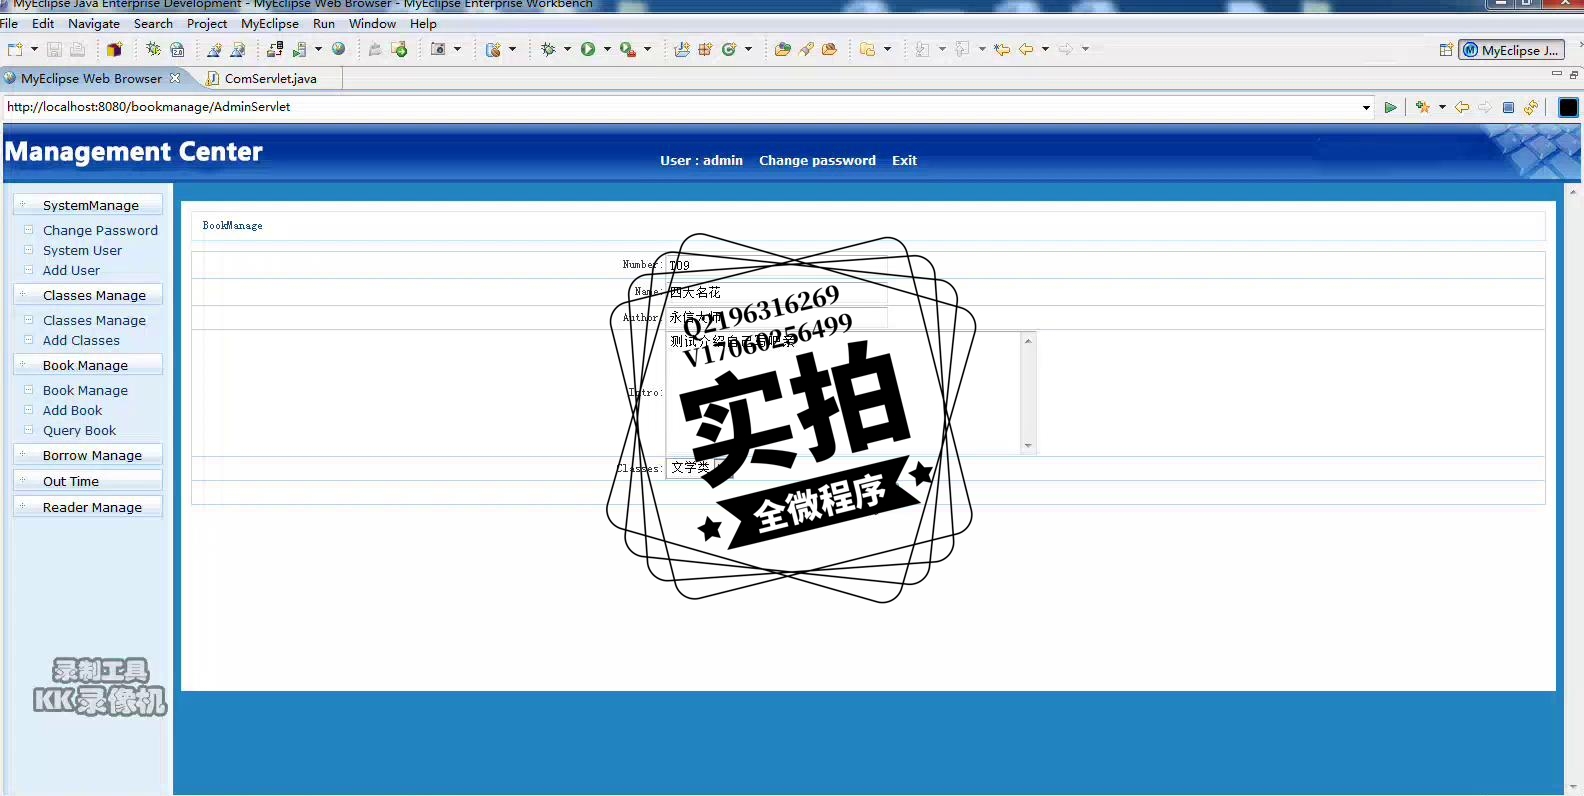Open the back history dropdown arrow
Viewport: 1584px width, 796px height.
coord(1045,49)
